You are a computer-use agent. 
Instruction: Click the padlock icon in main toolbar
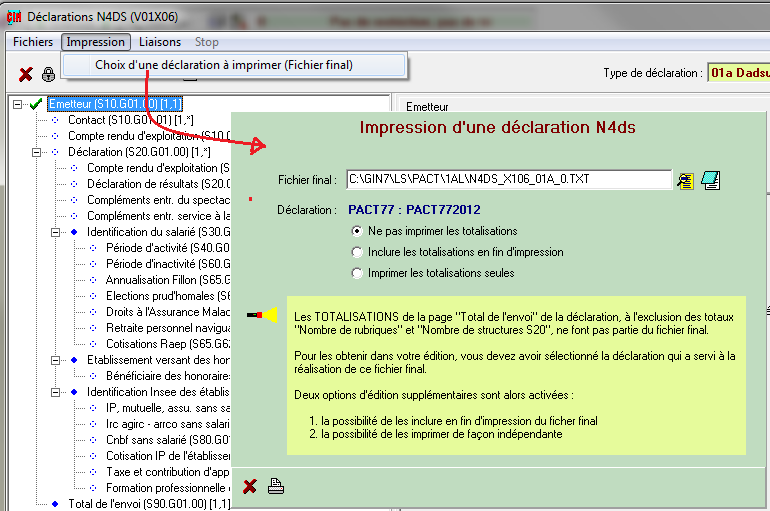(48, 75)
